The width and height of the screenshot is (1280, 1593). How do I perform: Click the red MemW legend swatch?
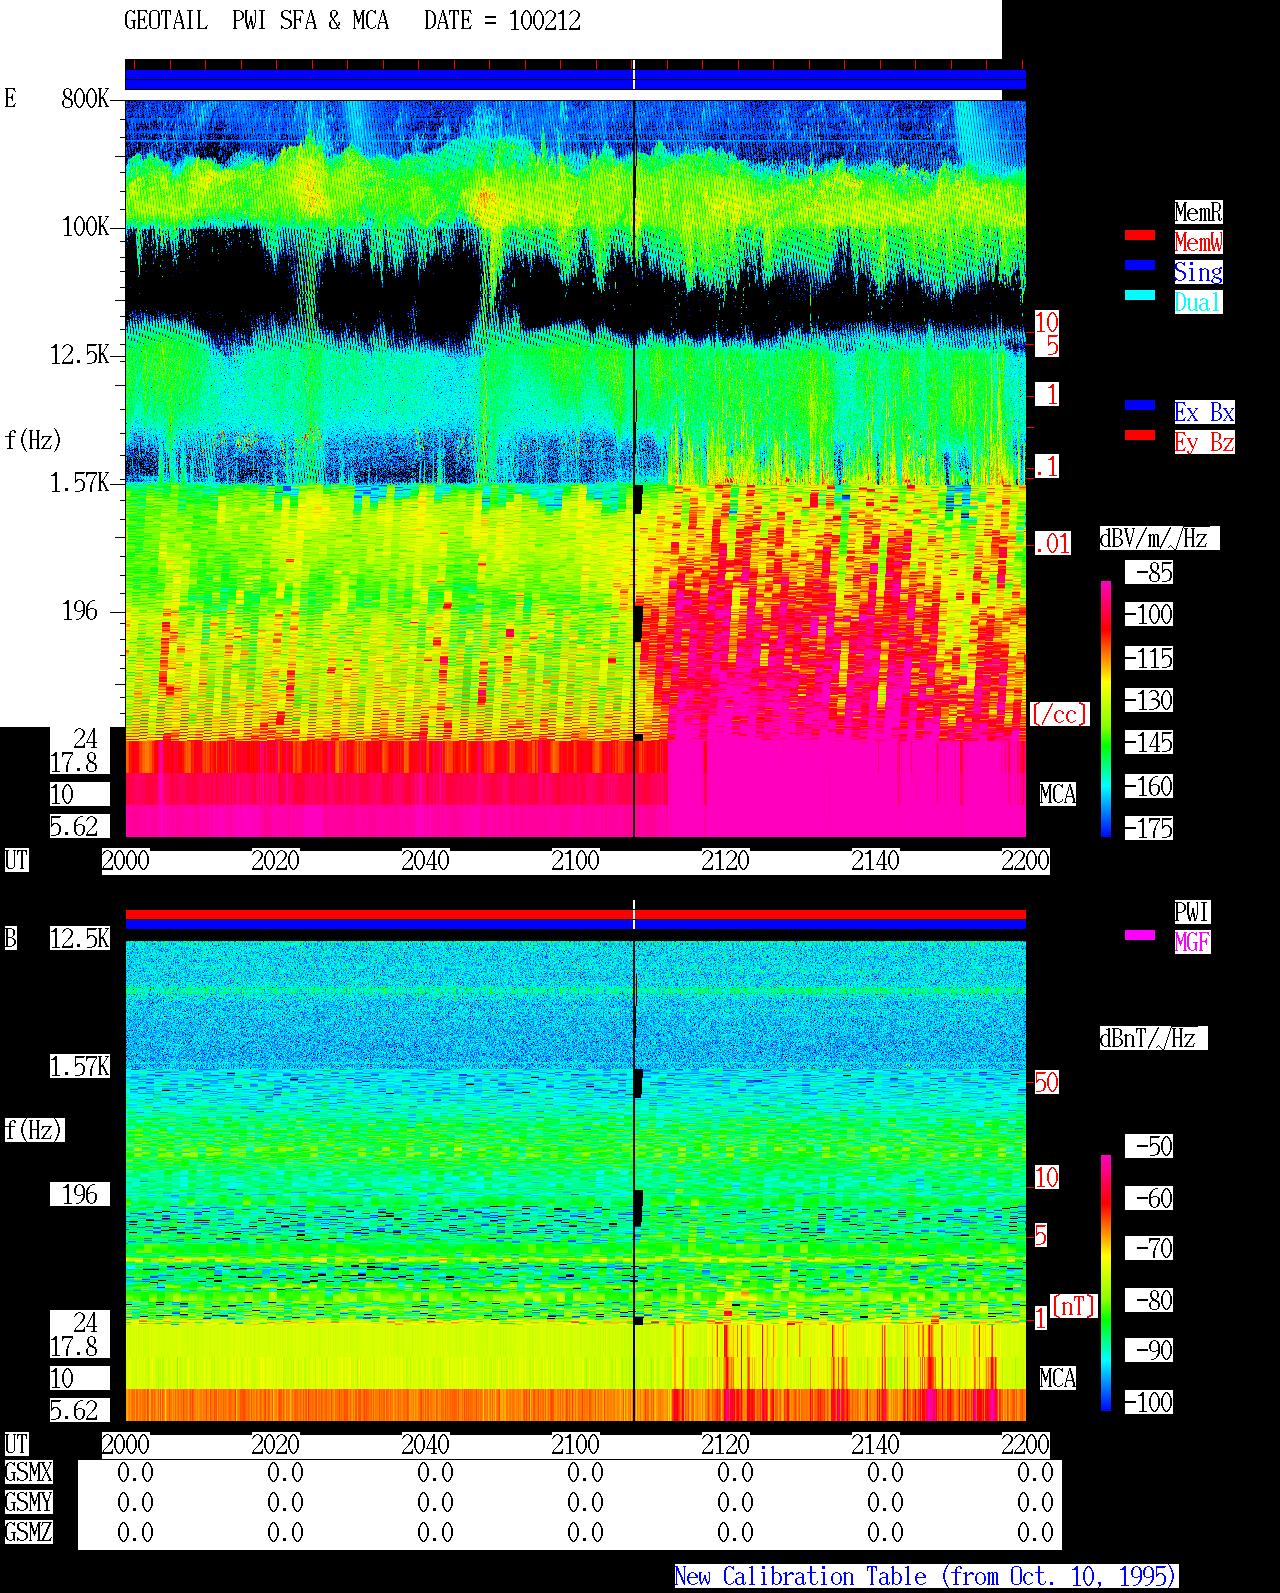tap(1140, 236)
